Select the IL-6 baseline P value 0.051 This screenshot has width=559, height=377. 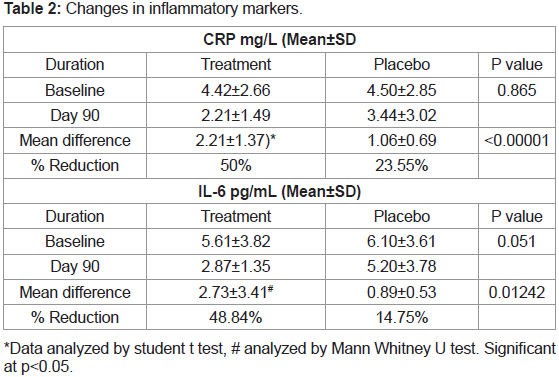[517, 241]
